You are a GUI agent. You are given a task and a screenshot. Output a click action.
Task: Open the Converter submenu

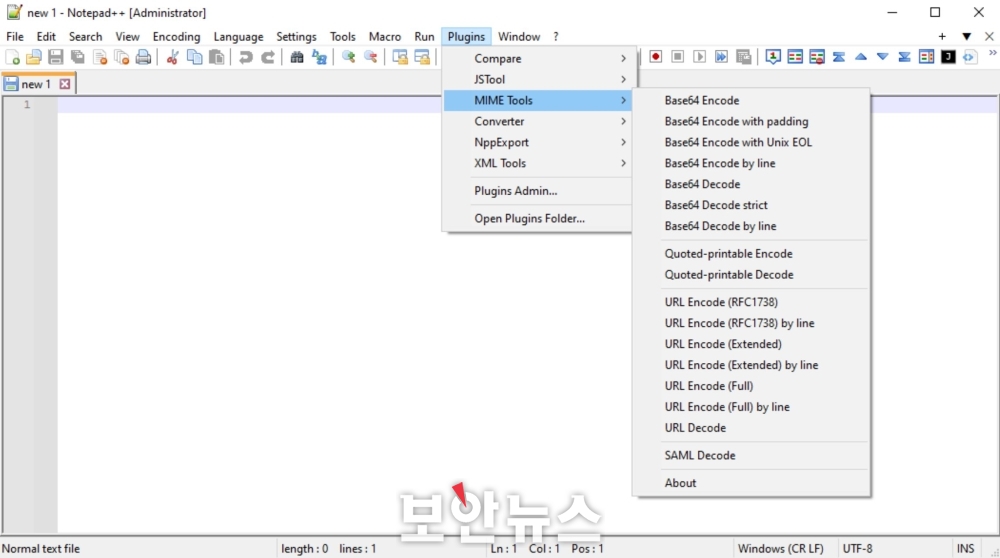pos(538,121)
